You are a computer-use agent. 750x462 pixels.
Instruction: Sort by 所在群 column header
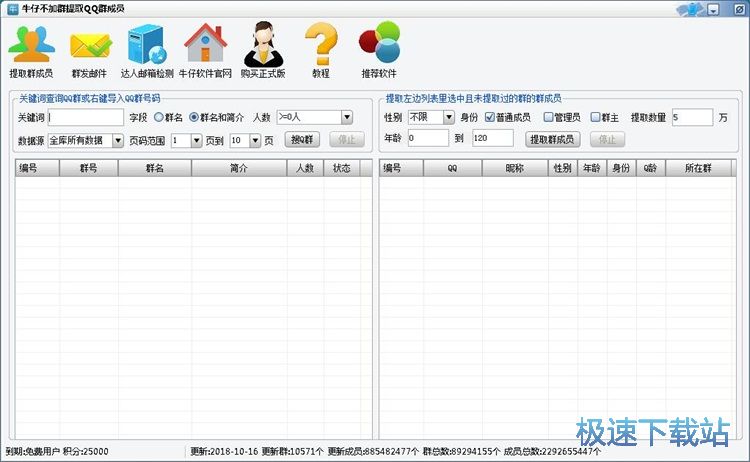click(698, 168)
